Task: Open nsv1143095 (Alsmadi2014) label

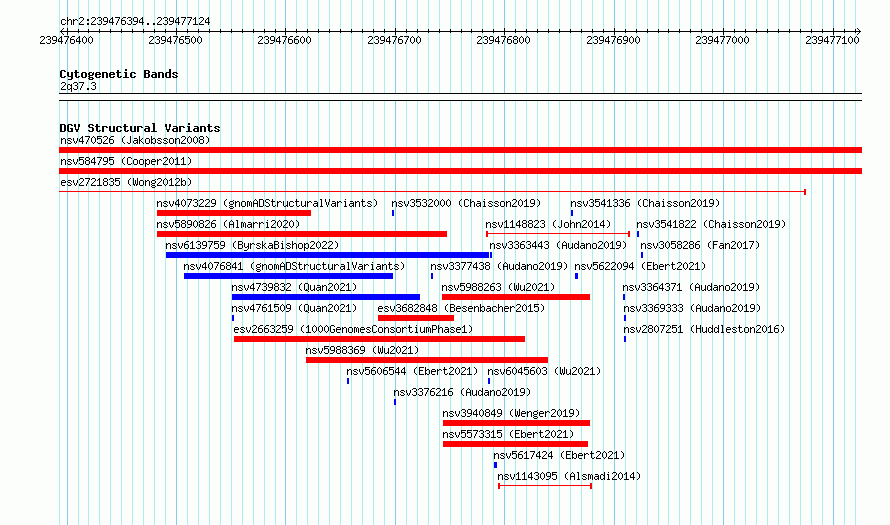Action: pyautogui.click(x=569, y=476)
